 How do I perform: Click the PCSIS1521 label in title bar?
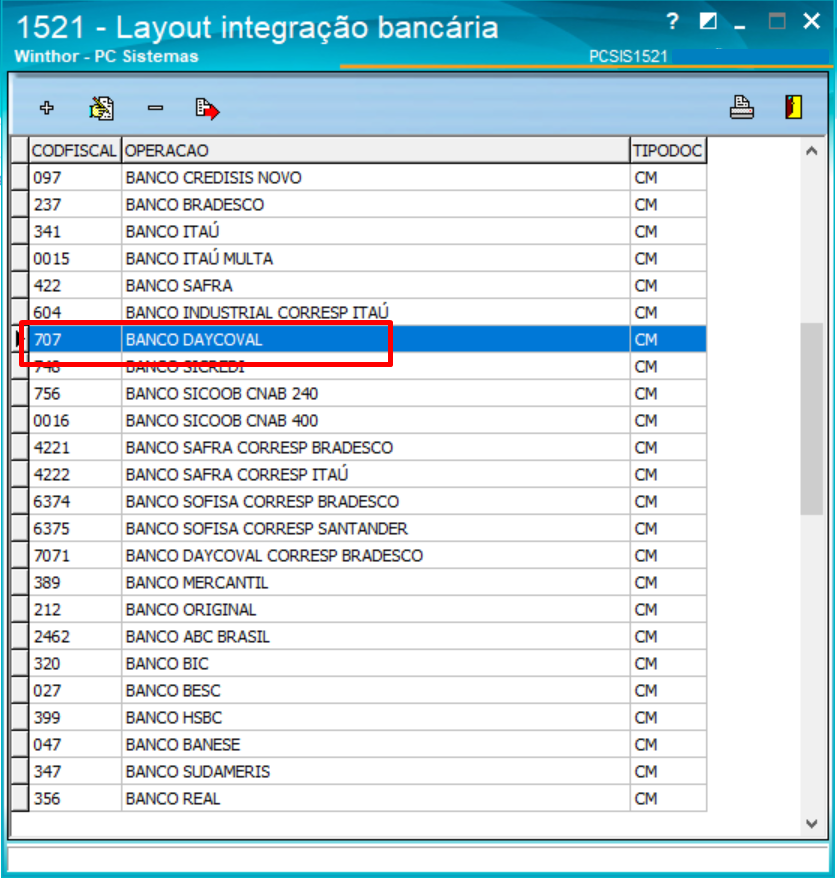click(x=628, y=56)
